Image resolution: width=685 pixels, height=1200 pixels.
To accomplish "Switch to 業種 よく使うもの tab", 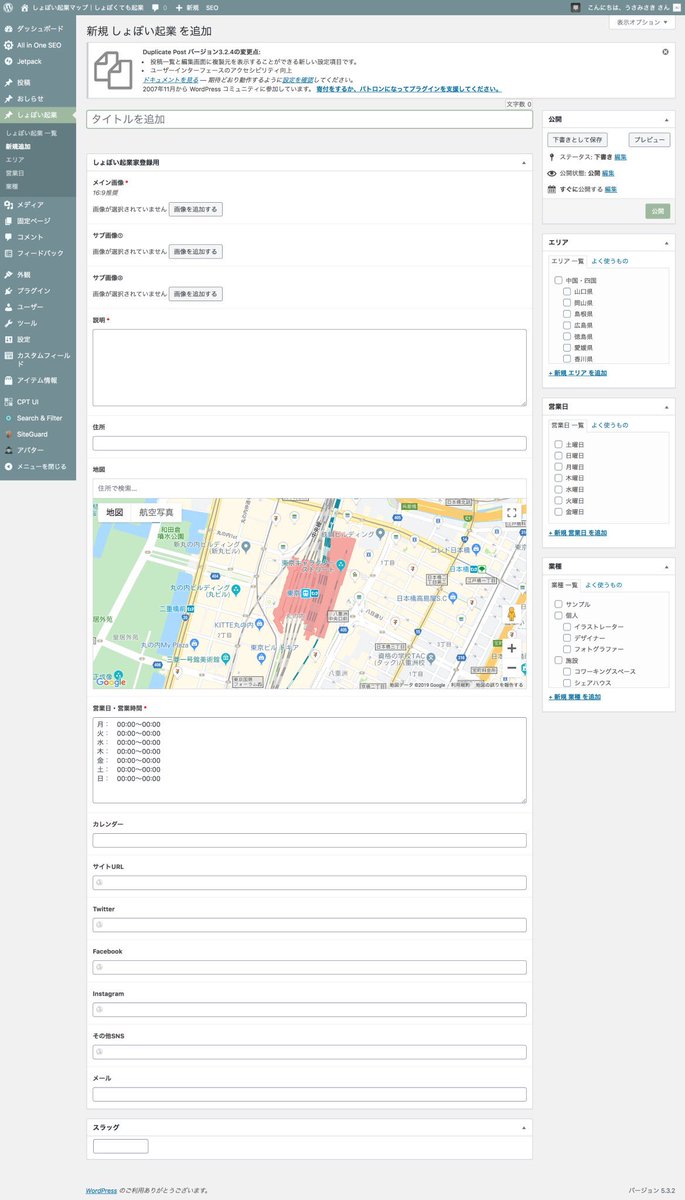I will [604, 585].
